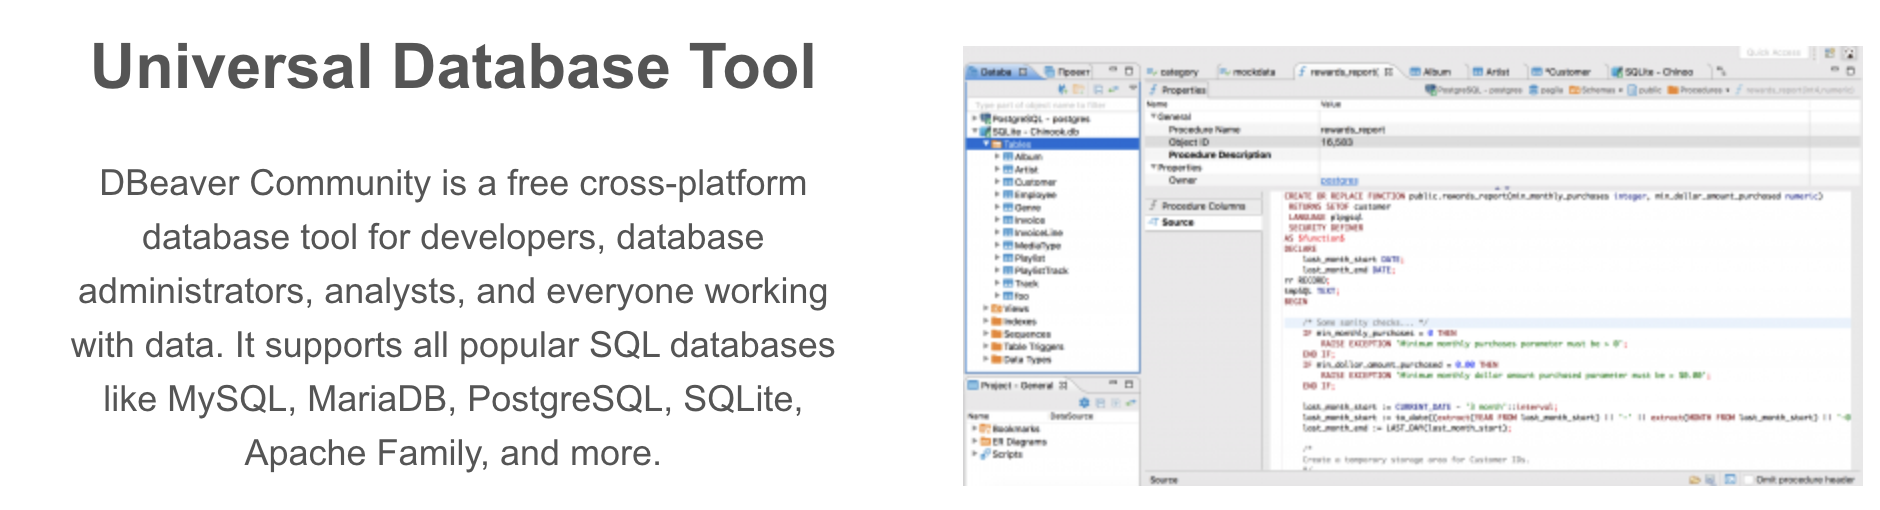Image resolution: width=1880 pixels, height=510 pixels.
Task: Click the PostgreSQL - postgres connection icon
Action: coord(985,119)
